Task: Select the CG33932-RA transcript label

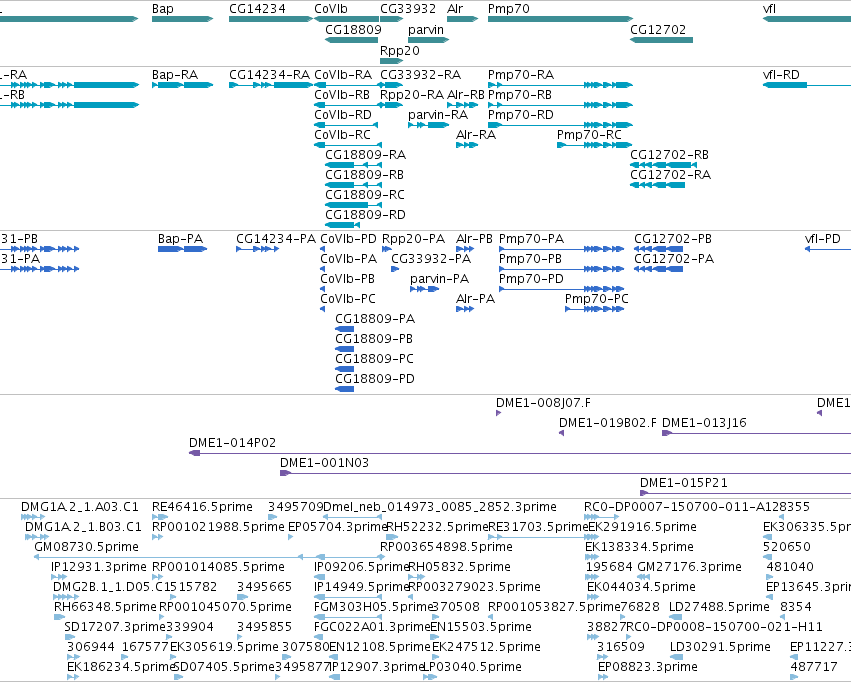Action: point(421,75)
